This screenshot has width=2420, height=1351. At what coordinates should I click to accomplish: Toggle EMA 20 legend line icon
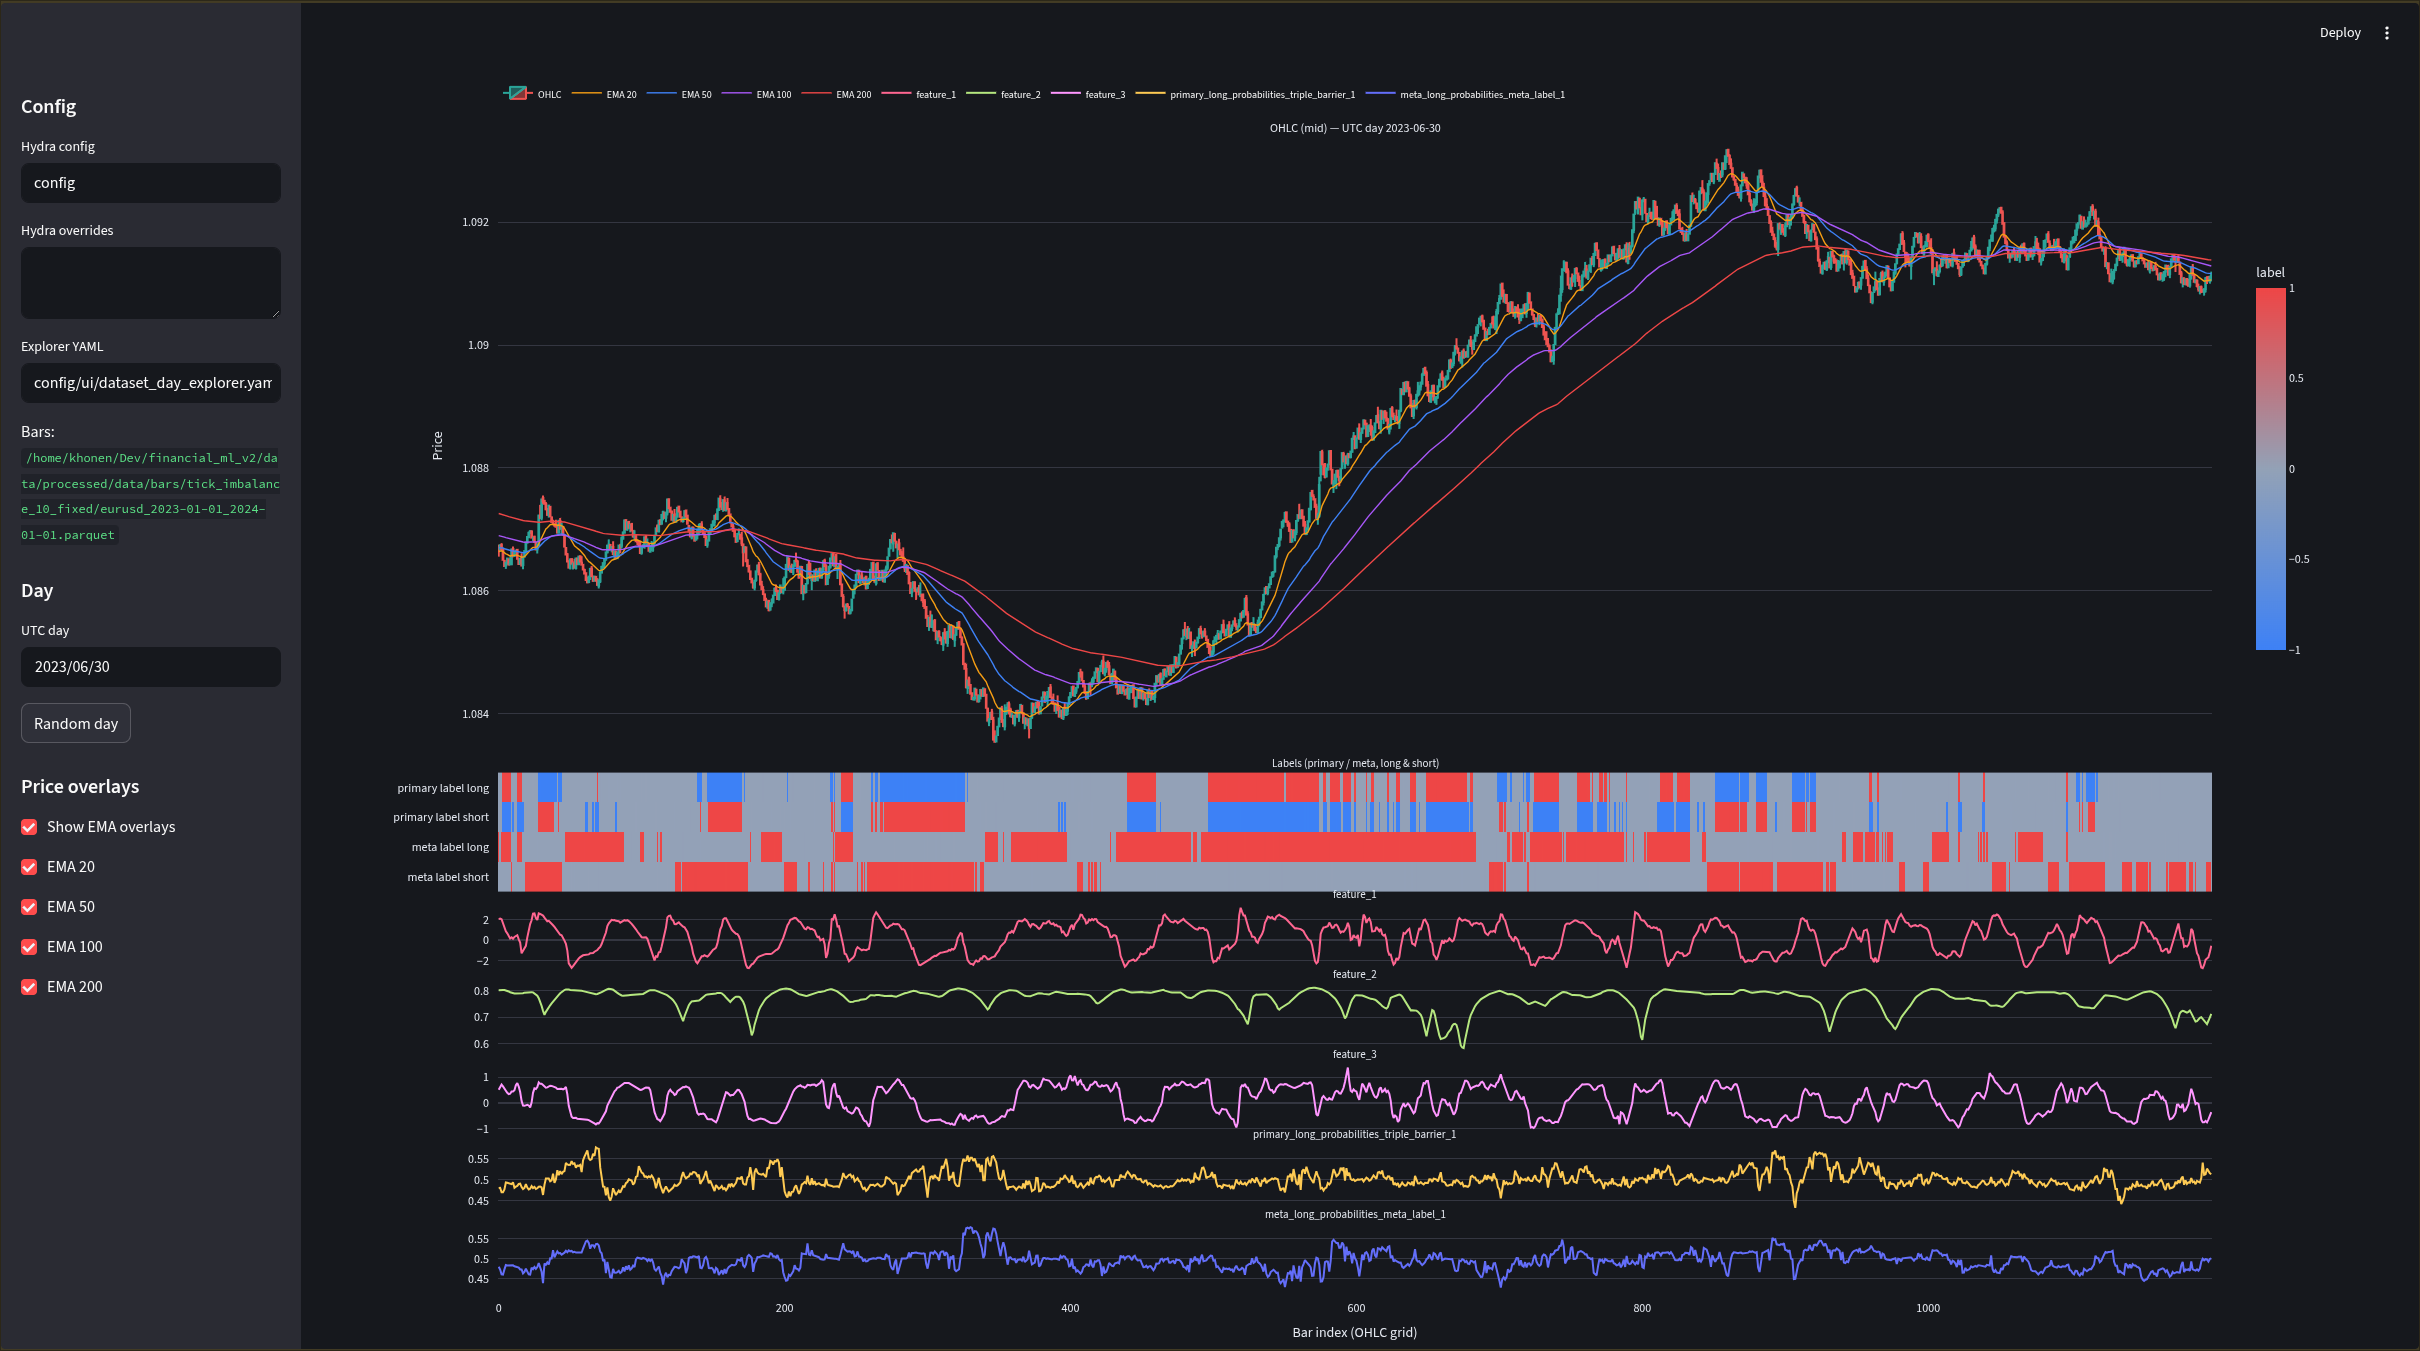[x=586, y=94]
